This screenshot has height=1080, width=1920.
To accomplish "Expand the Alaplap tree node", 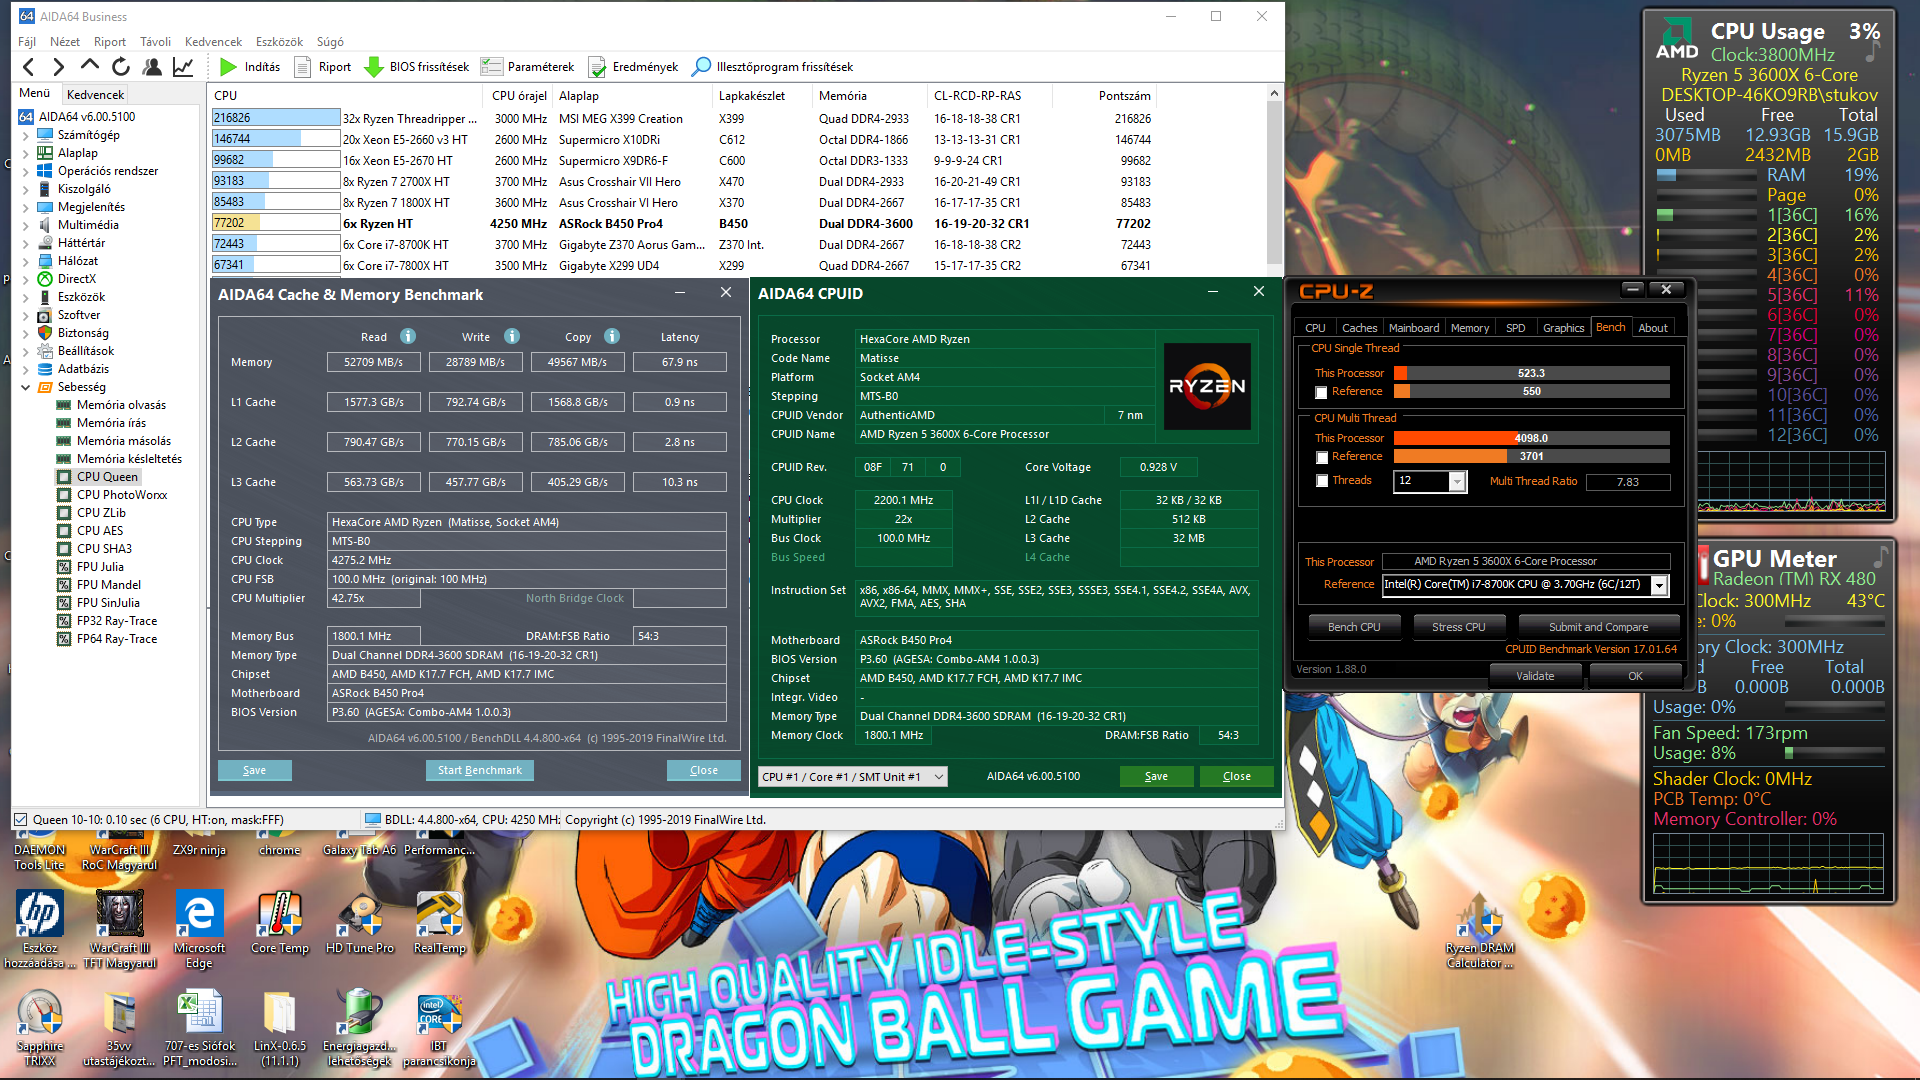I will click(25, 153).
